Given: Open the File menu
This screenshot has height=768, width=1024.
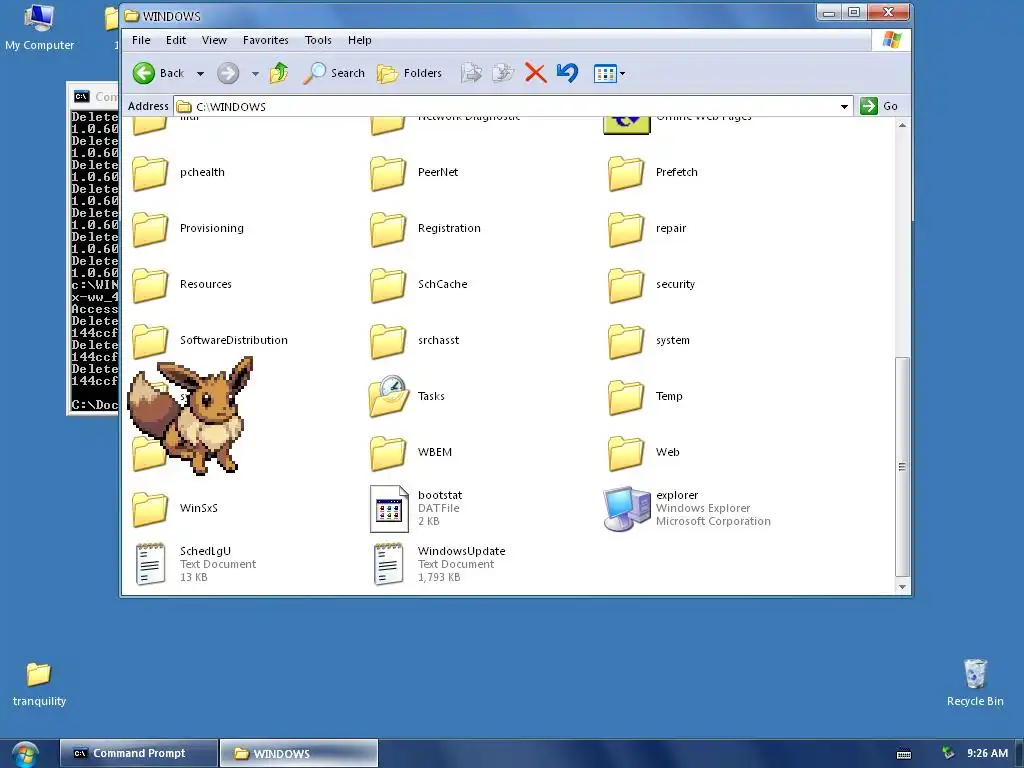Looking at the screenshot, I should (x=141, y=40).
